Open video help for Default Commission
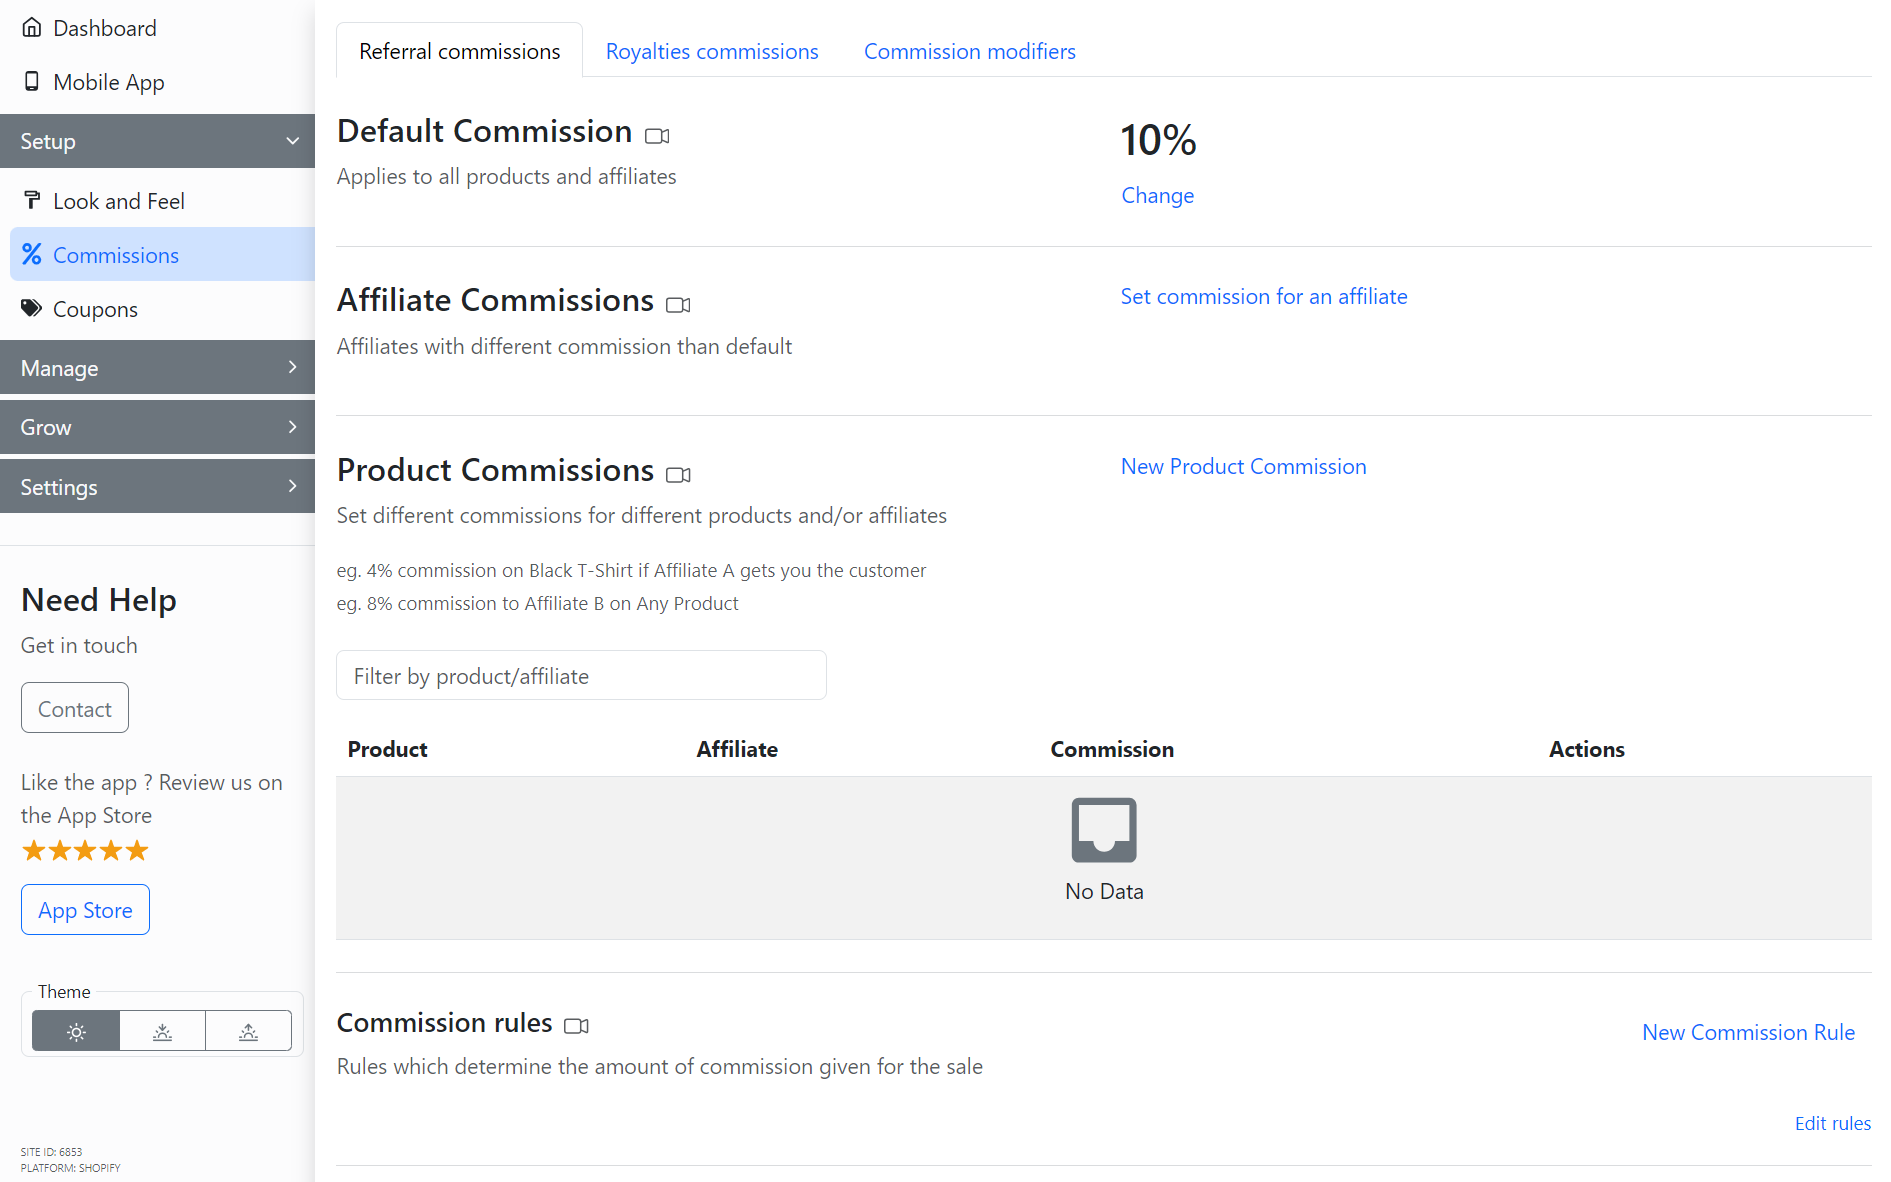The width and height of the screenshot is (1891, 1182). coord(657,136)
